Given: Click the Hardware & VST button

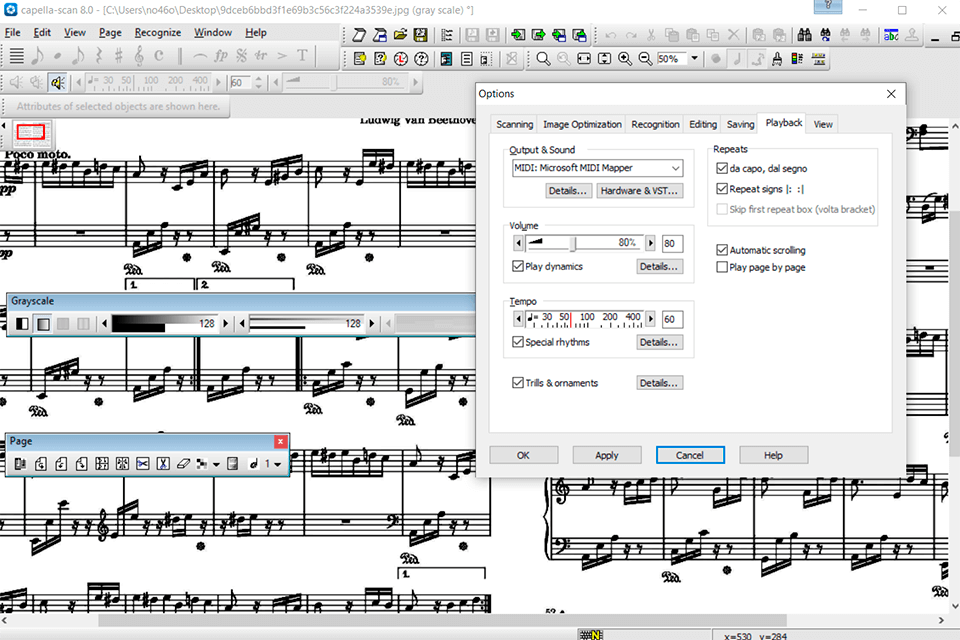Looking at the screenshot, I should [x=639, y=191].
